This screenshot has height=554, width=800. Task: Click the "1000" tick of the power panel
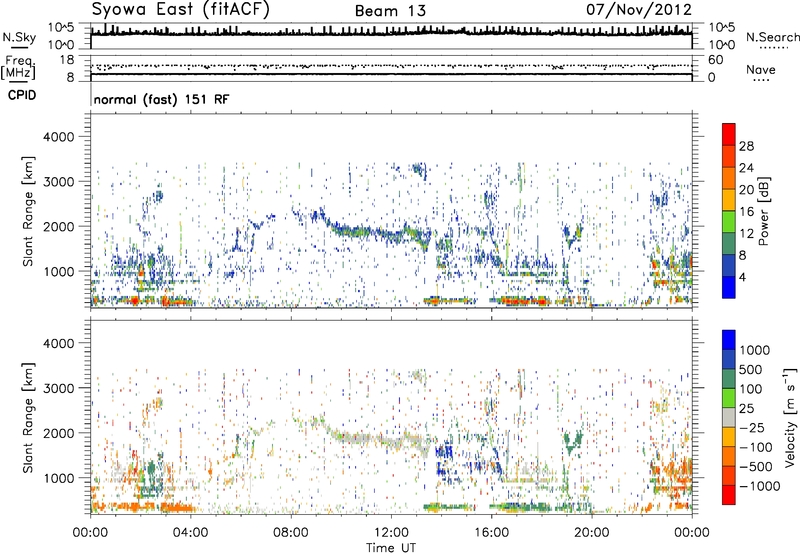[59, 271]
